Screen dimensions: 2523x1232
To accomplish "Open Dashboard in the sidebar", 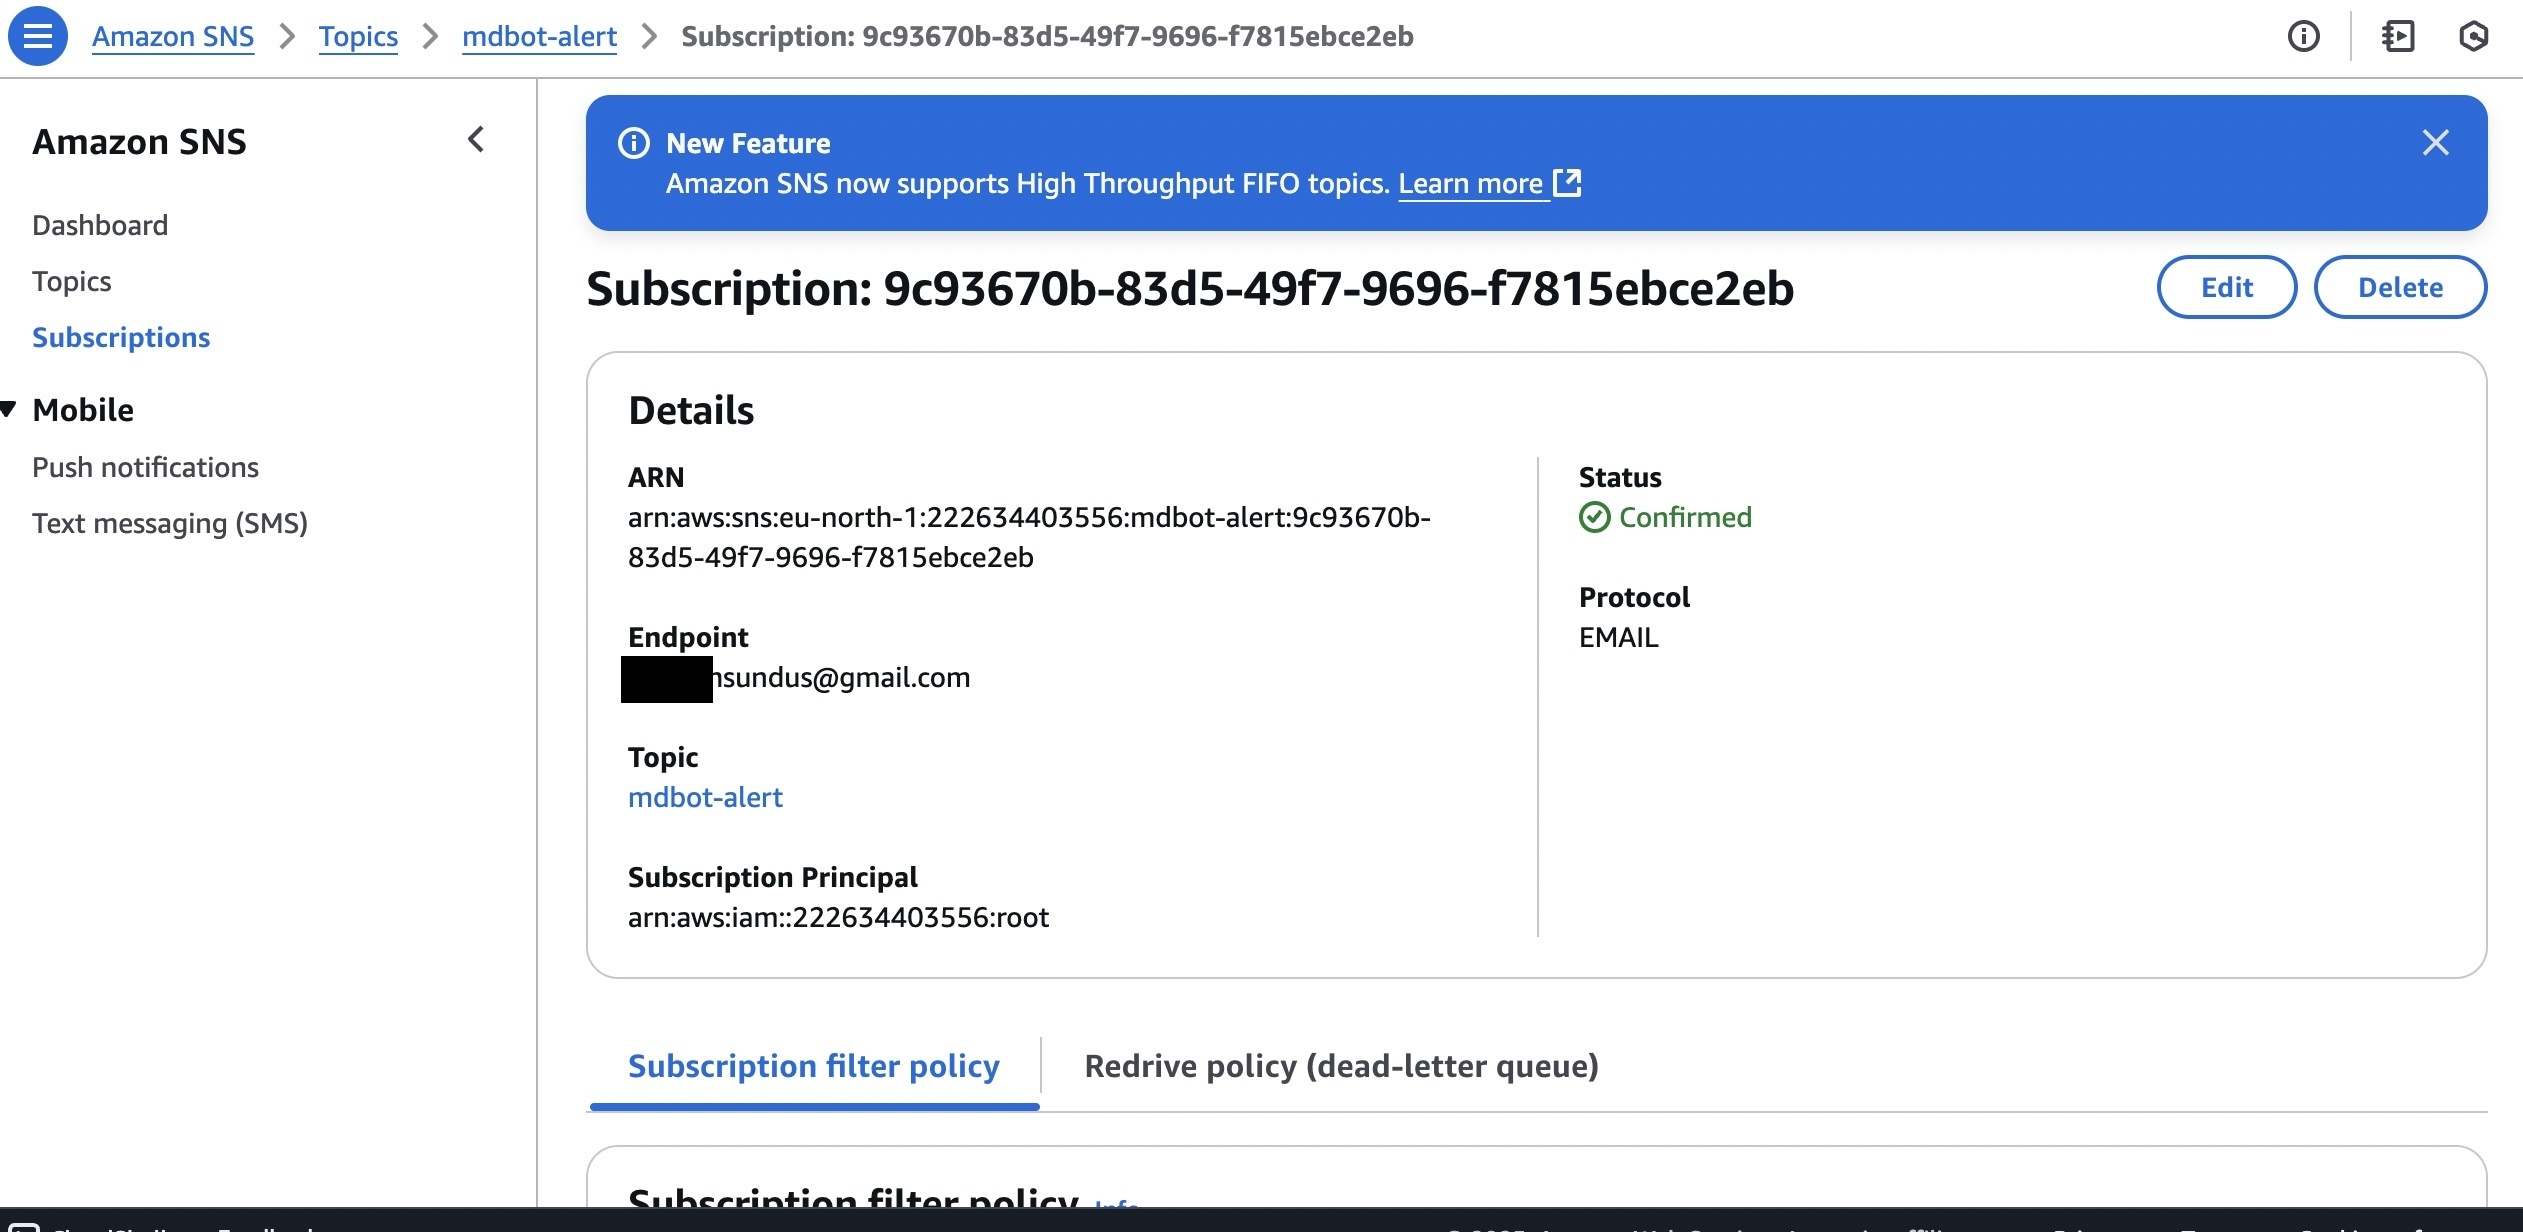I will 100,225.
